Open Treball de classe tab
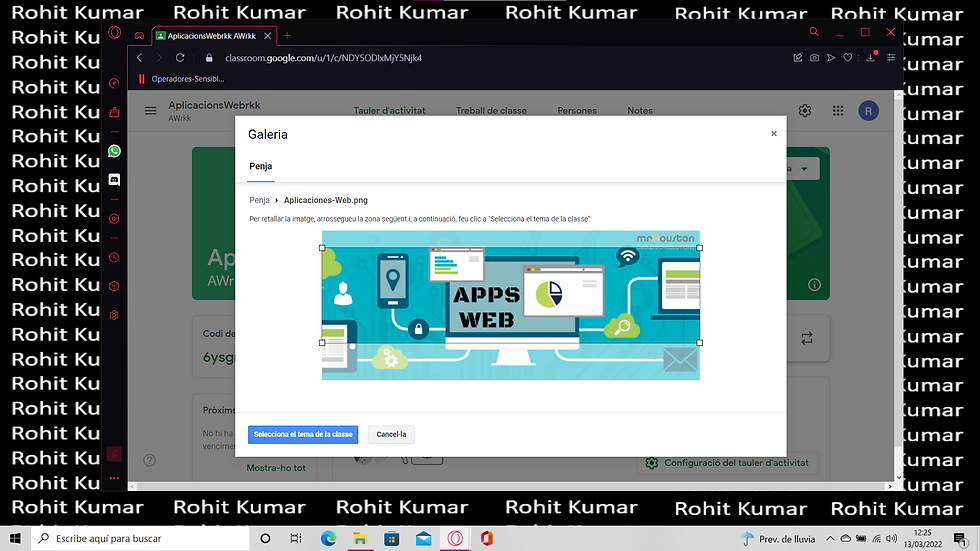The height and width of the screenshot is (551, 980). [x=491, y=111]
